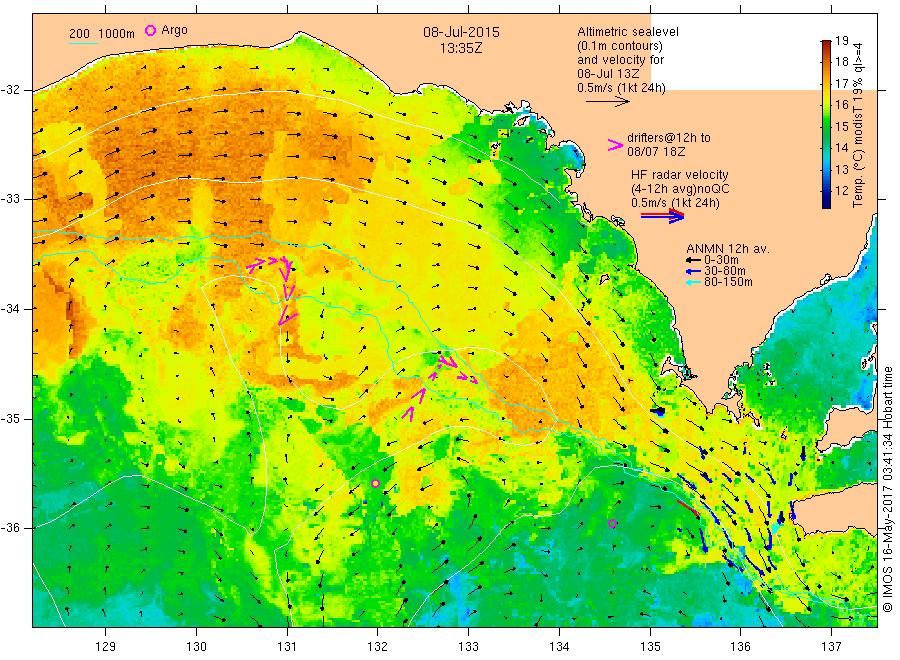Click the blue 30-80m ANMN arrow symbol

(x=693, y=271)
